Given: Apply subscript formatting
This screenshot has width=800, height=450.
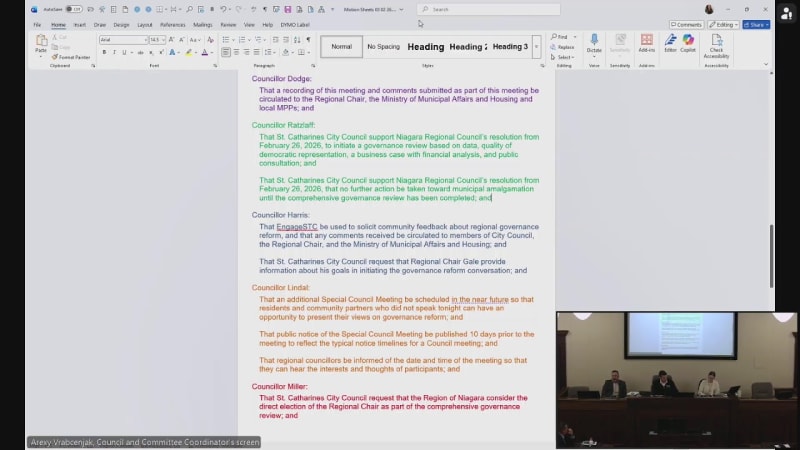Looking at the screenshot, I should (x=151, y=52).
